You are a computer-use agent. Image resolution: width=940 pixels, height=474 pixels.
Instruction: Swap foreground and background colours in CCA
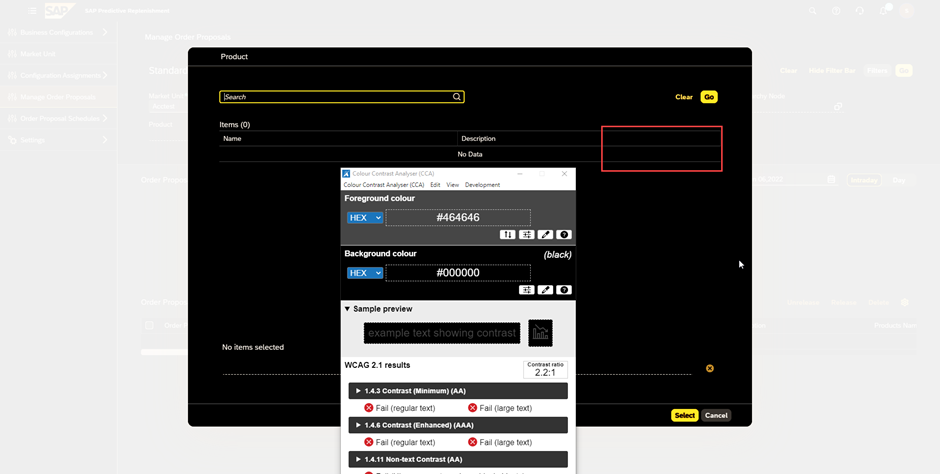(508, 235)
